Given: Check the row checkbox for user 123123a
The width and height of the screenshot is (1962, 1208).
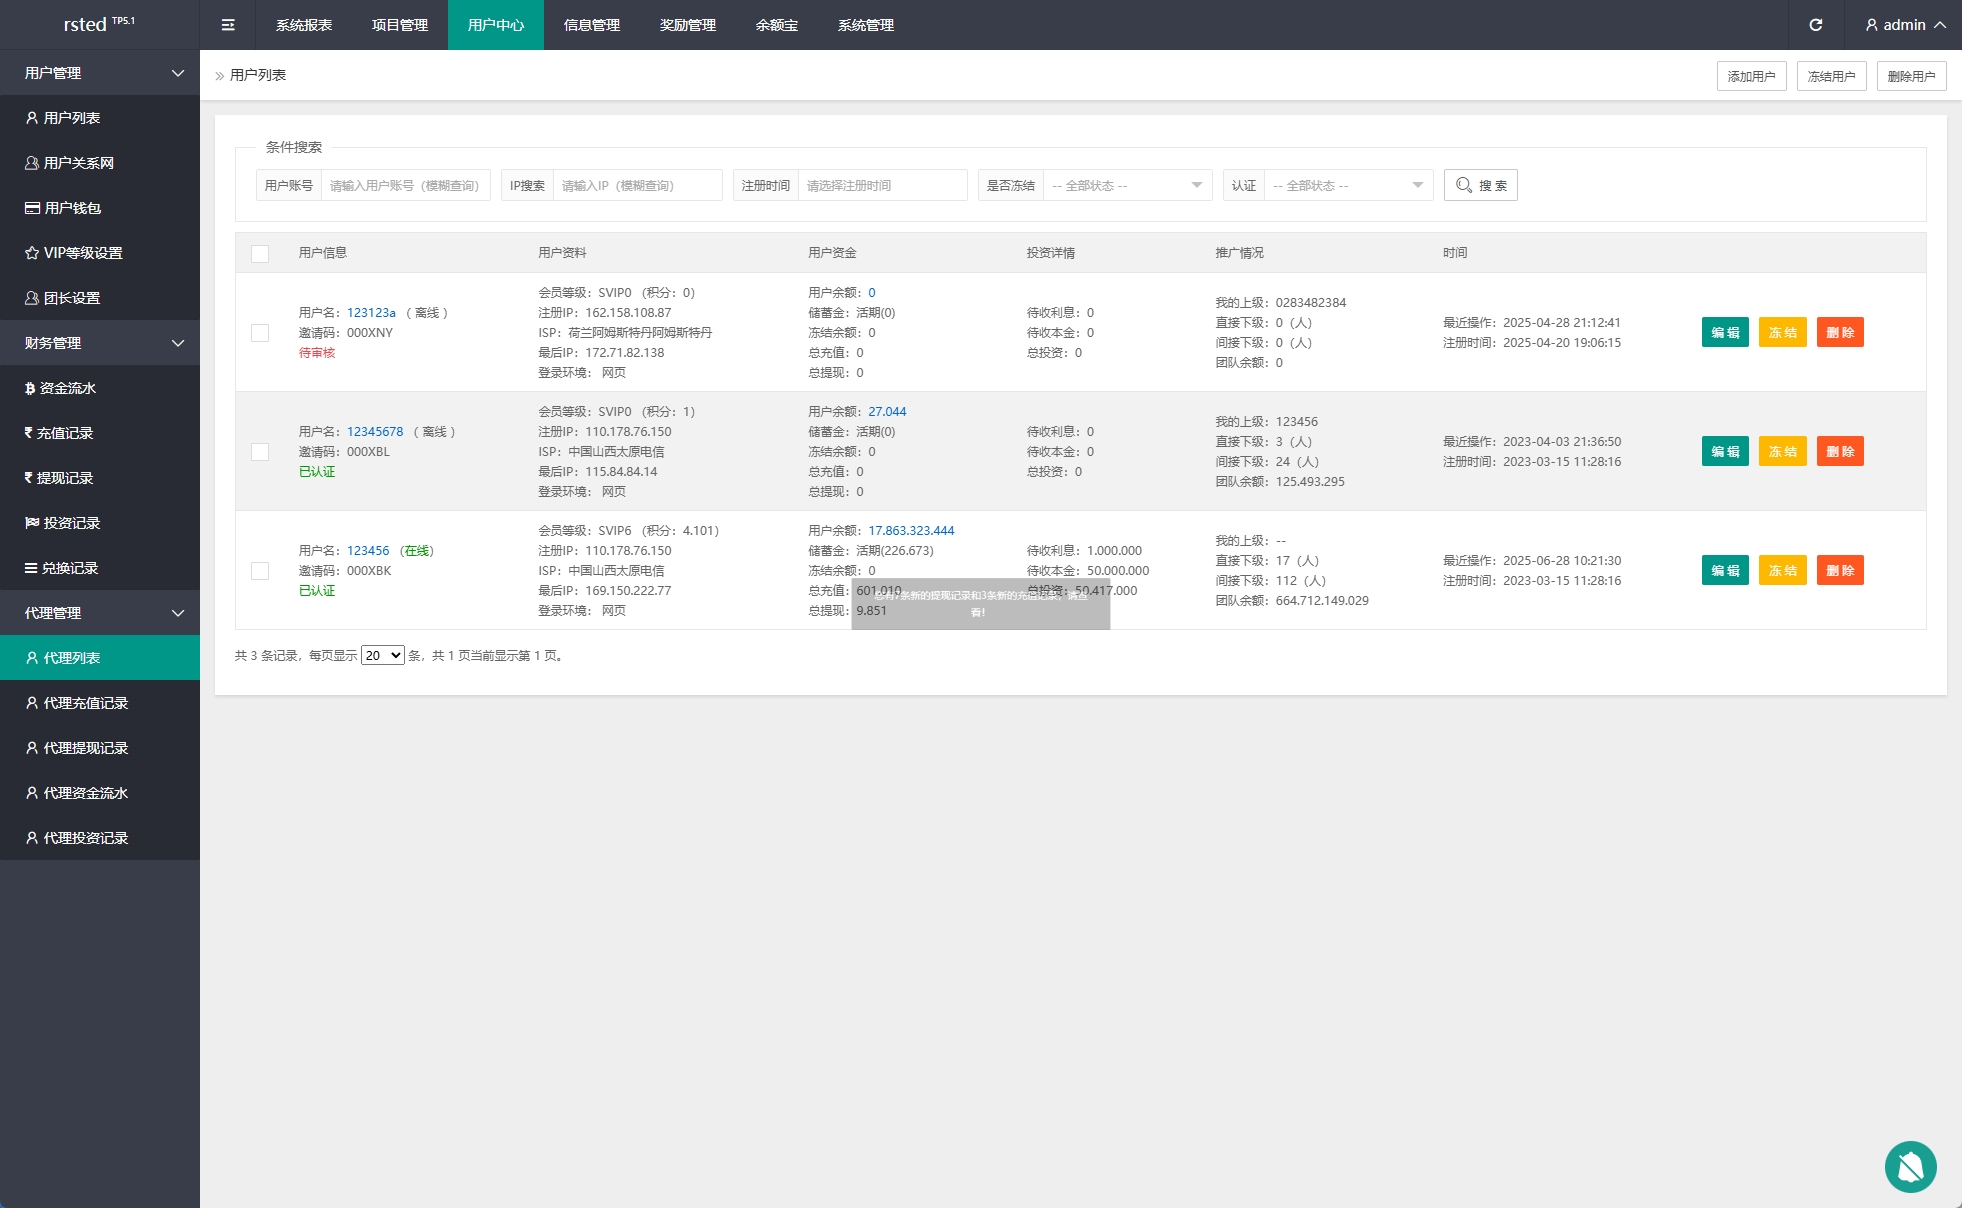Looking at the screenshot, I should [260, 332].
